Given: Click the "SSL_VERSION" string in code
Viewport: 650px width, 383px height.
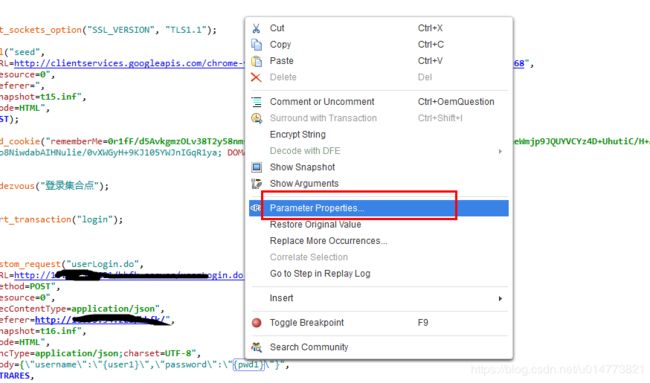Looking at the screenshot, I should coord(121,30).
